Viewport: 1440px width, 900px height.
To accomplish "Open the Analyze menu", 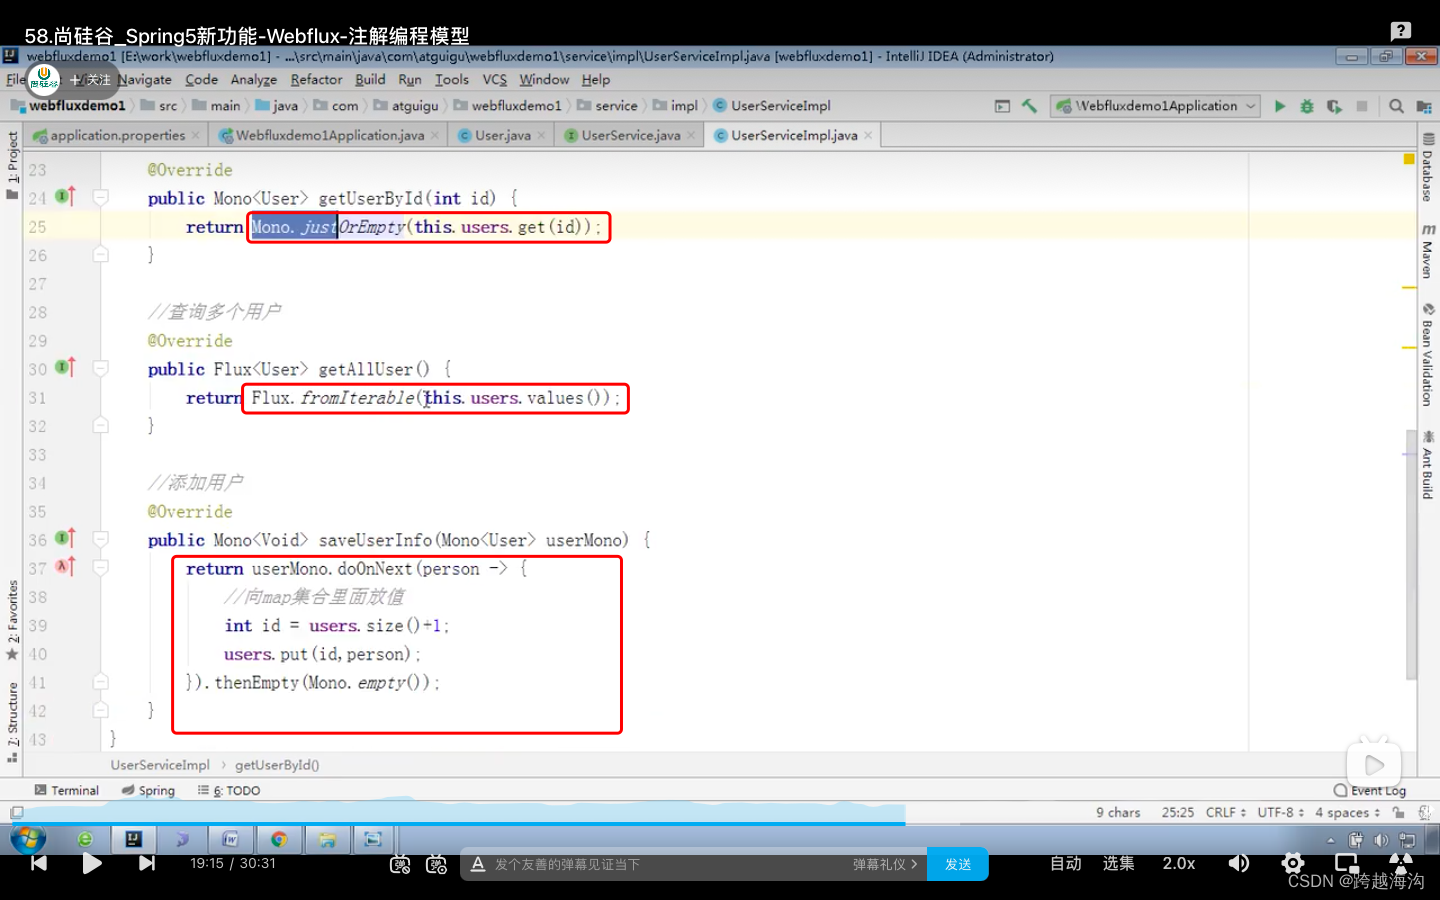I will pos(254,80).
